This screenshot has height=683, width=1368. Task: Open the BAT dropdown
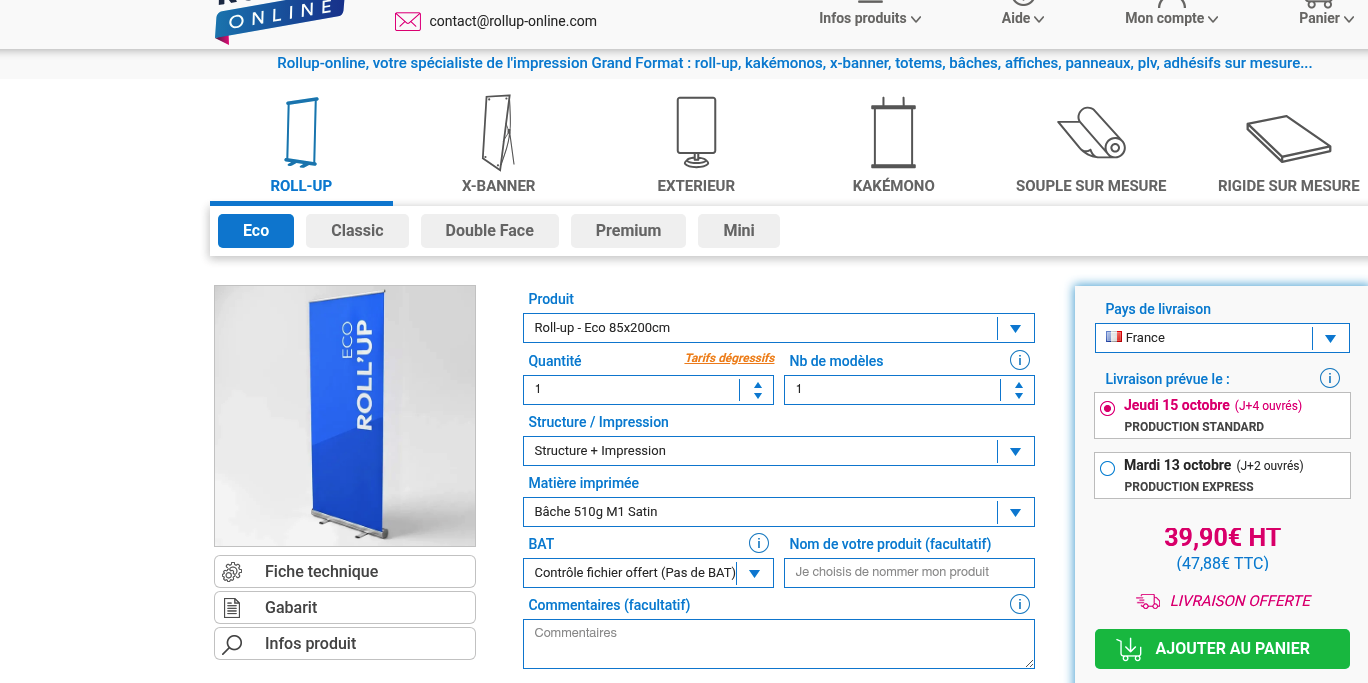(x=648, y=573)
